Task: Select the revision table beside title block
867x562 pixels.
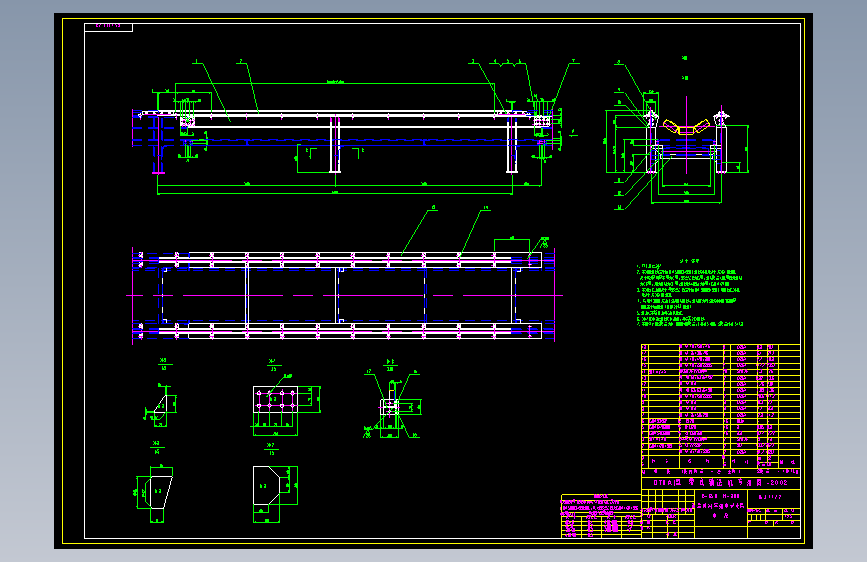Action: 601,516
